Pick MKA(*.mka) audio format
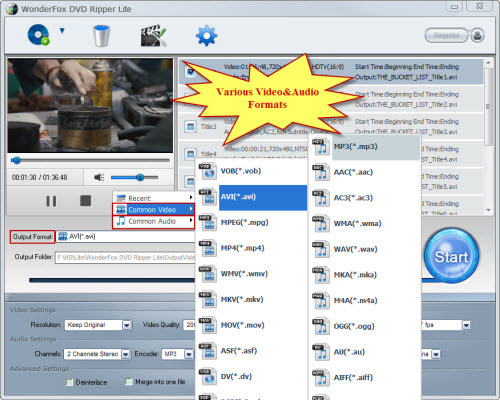Image resolution: width=500 pixels, height=400 pixels. pyautogui.click(x=365, y=275)
